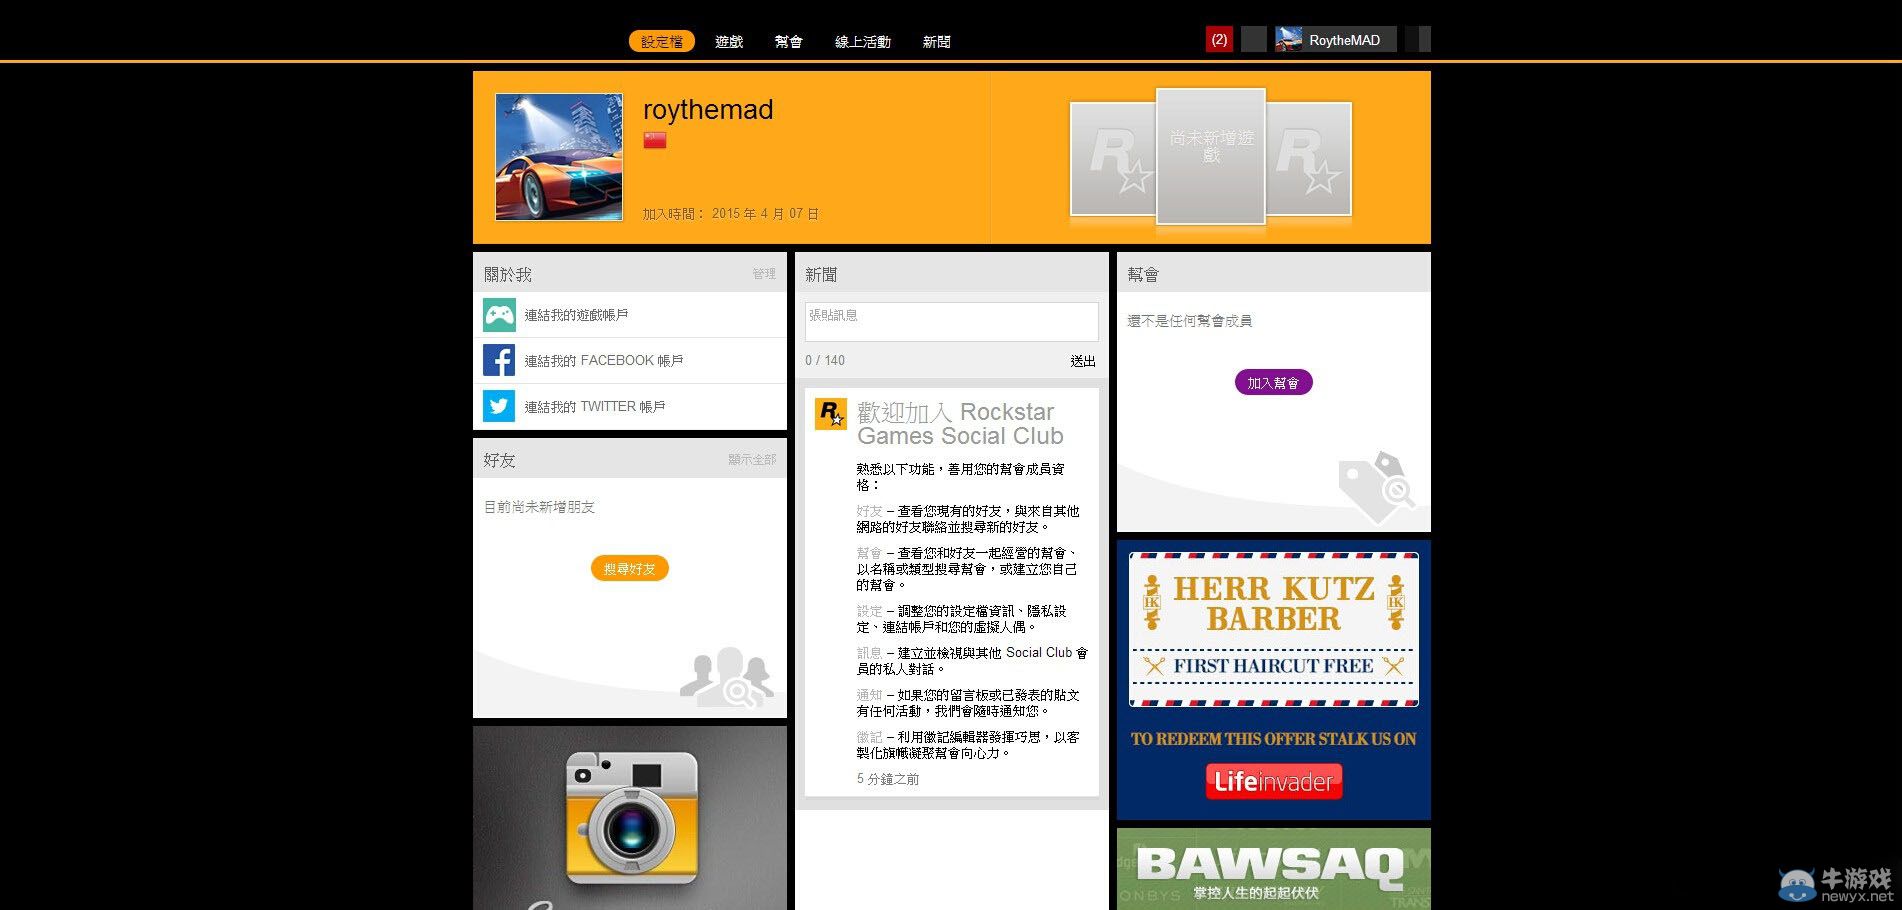Click the 通知 link in welcome post
Viewport: 1902px width, 910px height.
[x=869, y=695]
